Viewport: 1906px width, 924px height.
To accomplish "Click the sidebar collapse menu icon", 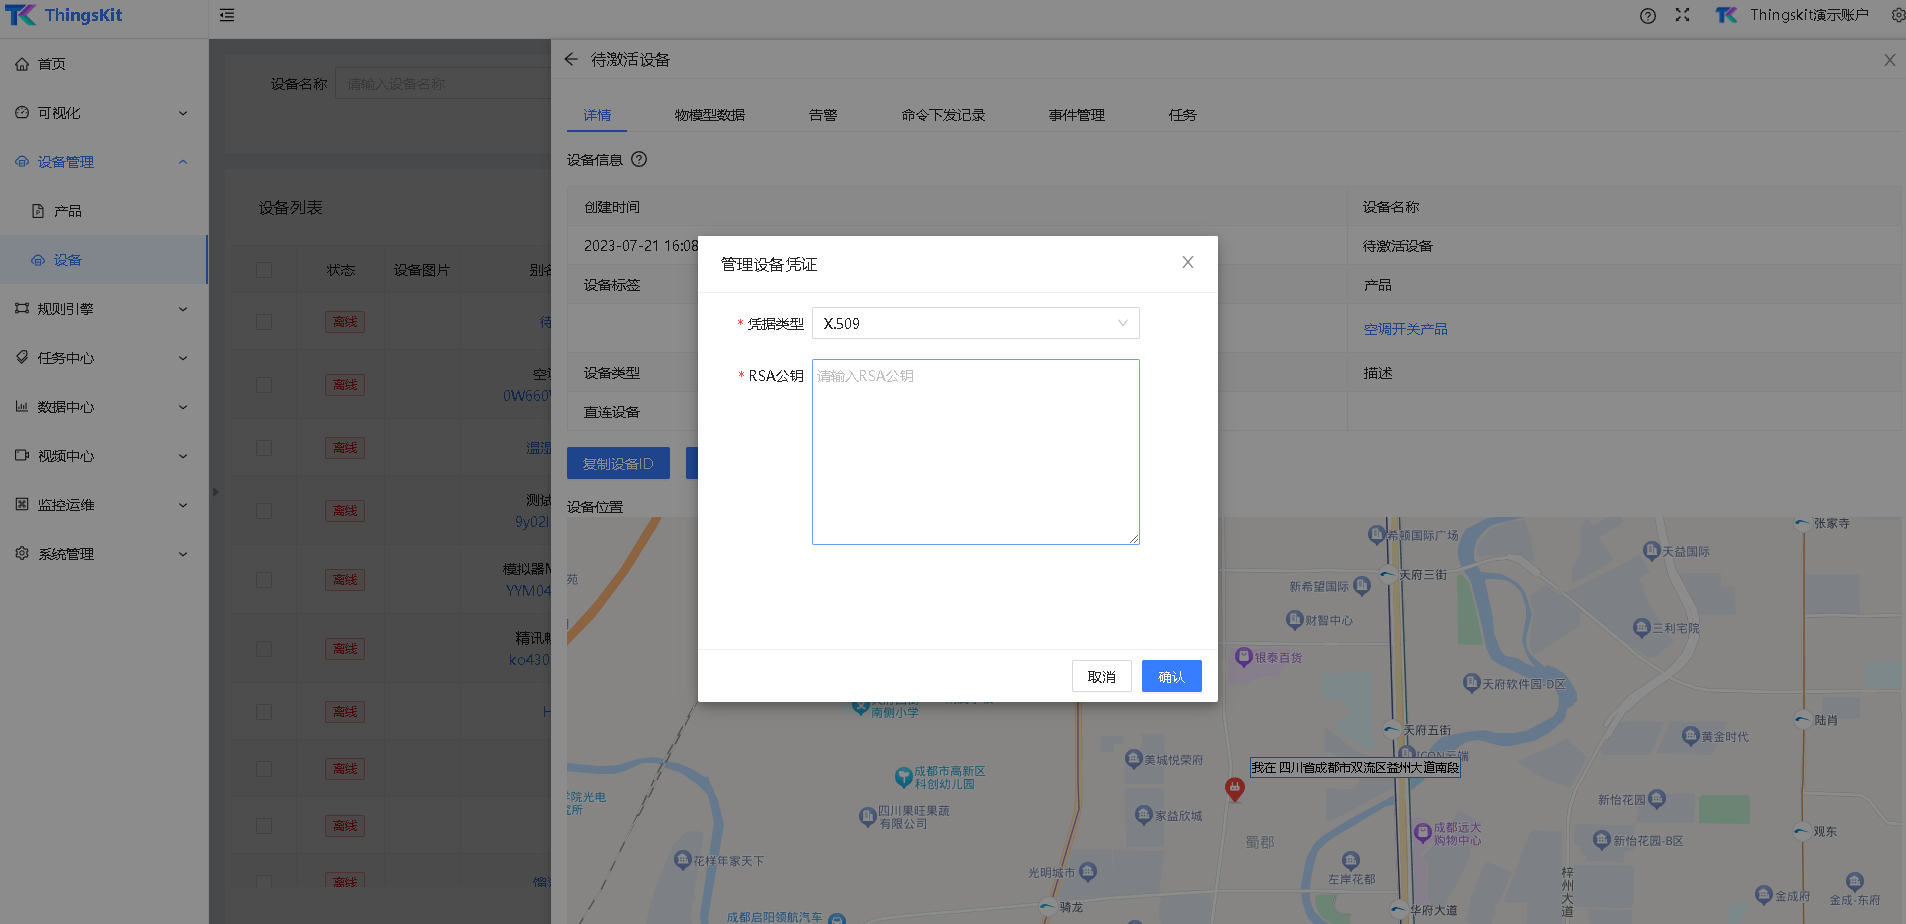I will tap(227, 15).
